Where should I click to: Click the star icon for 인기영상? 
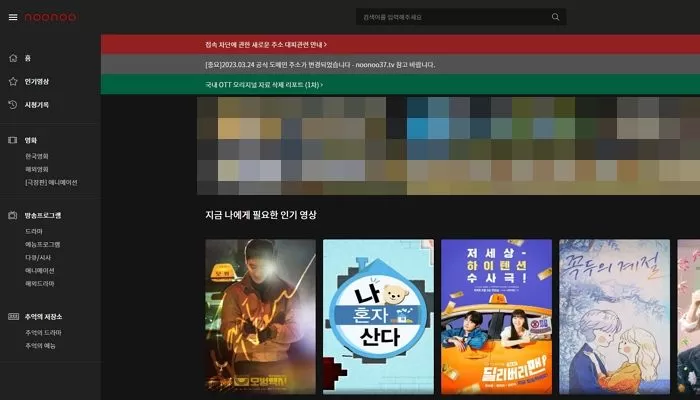[x=13, y=81]
